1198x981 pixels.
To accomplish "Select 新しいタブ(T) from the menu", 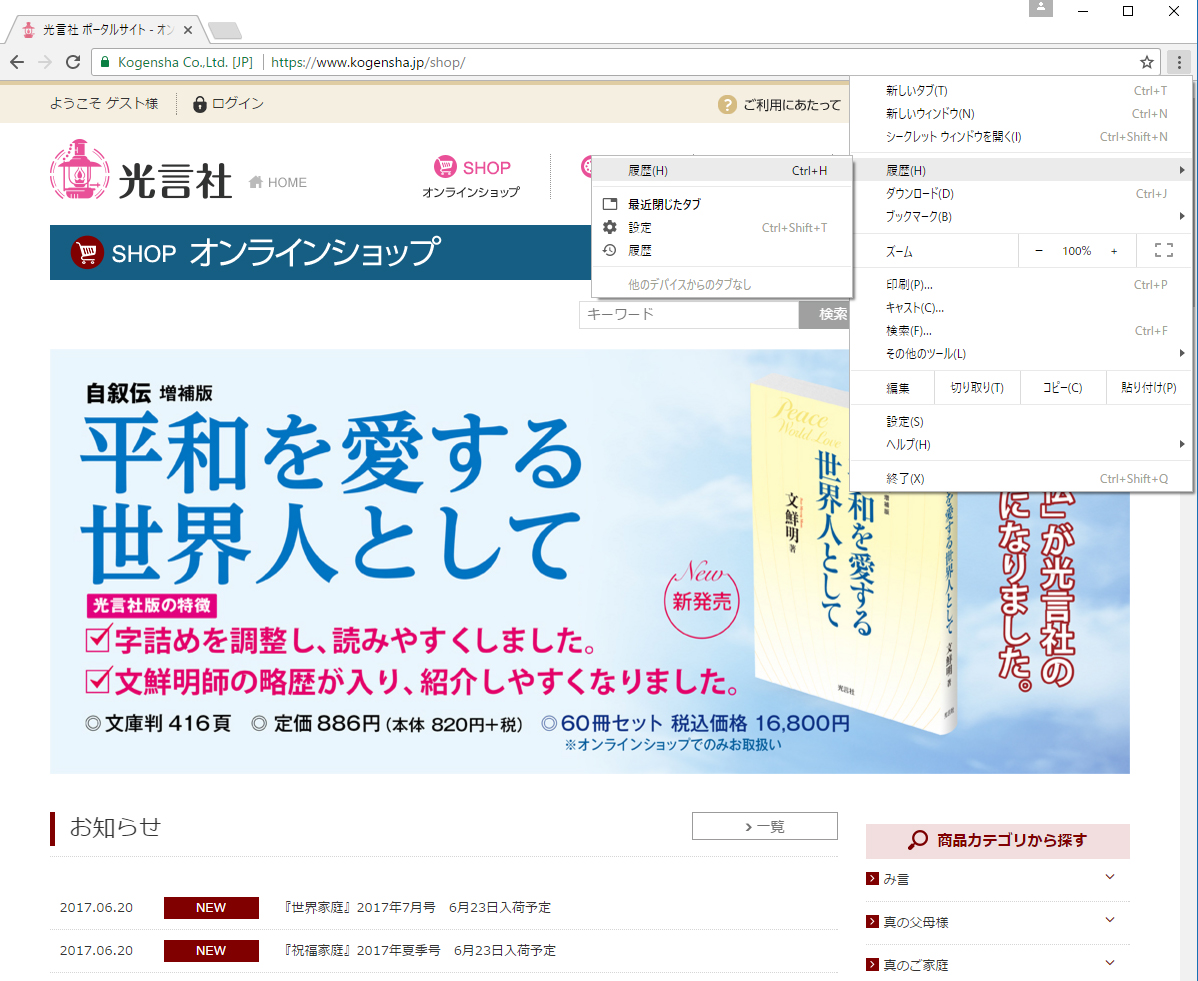I will (x=1020, y=90).
